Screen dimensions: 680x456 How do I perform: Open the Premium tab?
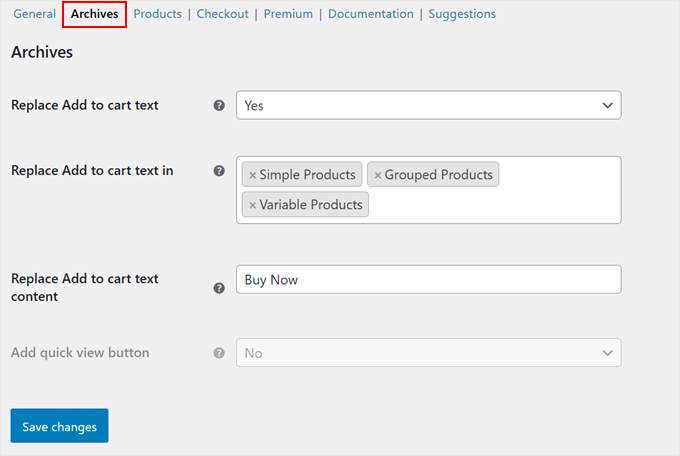(x=288, y=14)
